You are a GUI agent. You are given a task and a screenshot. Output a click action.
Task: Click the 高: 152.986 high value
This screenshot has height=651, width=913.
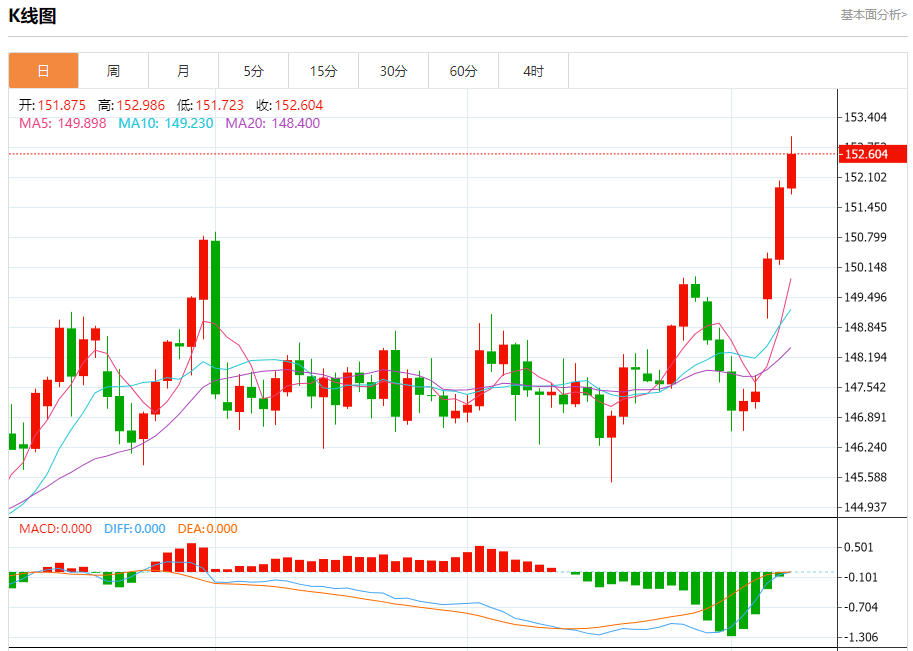click(132, 105)
